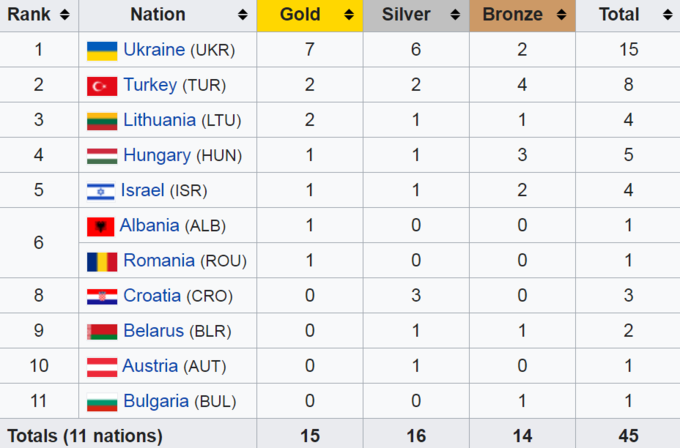Click the Hungary flag icon

tap(102, 156)
